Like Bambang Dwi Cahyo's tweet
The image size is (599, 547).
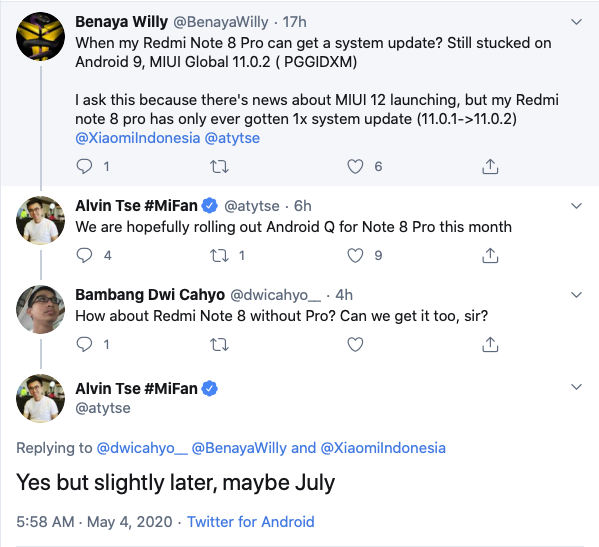(x=355, y=345)
